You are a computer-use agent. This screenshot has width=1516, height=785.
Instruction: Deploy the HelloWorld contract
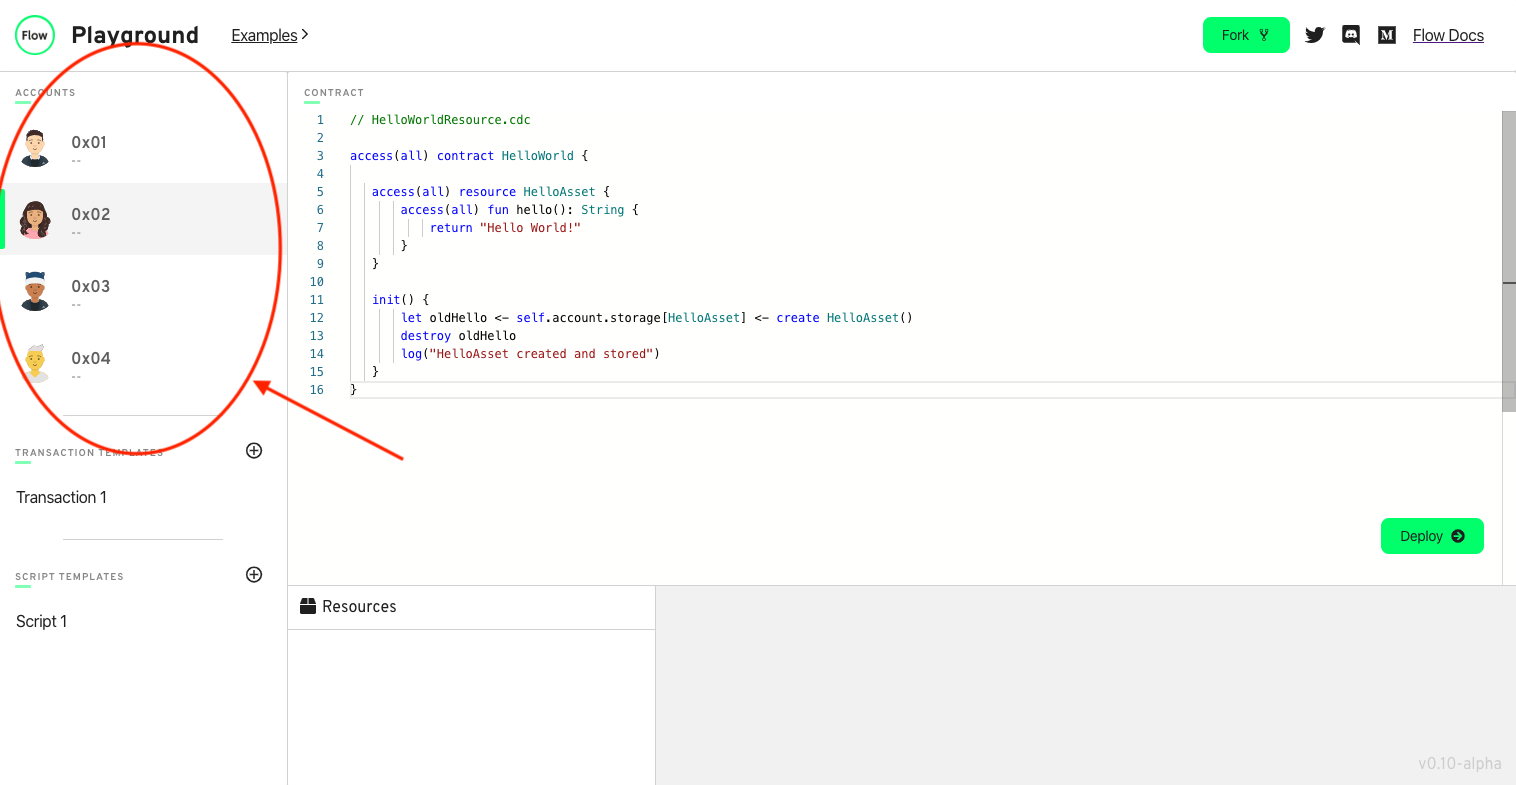(x=1432, y=536)
